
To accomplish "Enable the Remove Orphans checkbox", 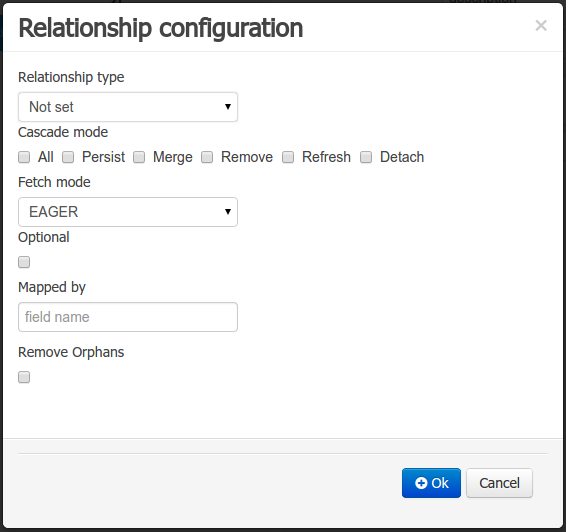I will coord(24,377).
